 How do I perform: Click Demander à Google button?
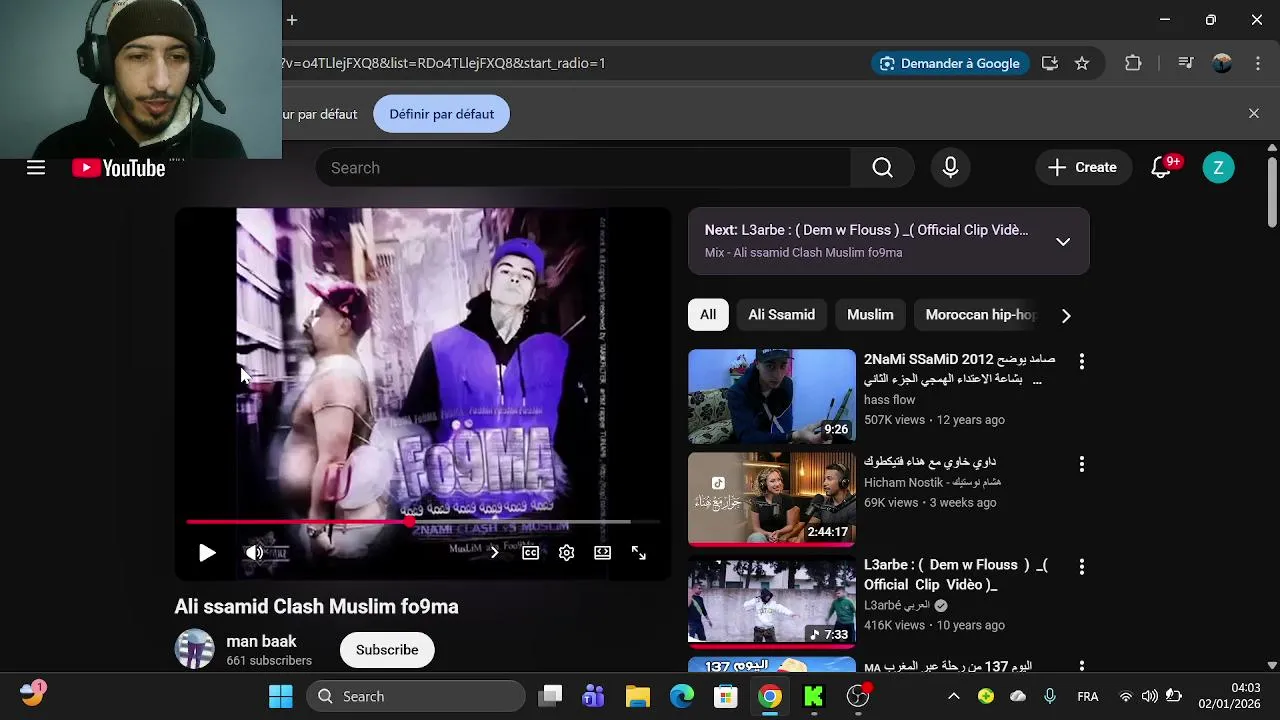point(949,63)
